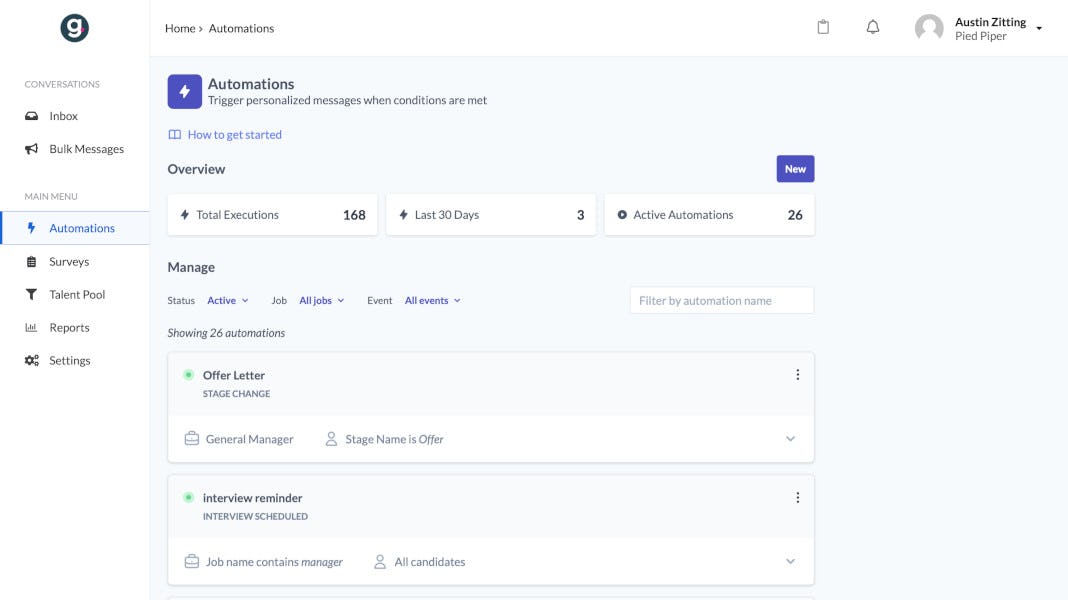Screen dimensions: 1068x600
Task: Go to Inbox in the sidebar
Action: pos(63,116)
